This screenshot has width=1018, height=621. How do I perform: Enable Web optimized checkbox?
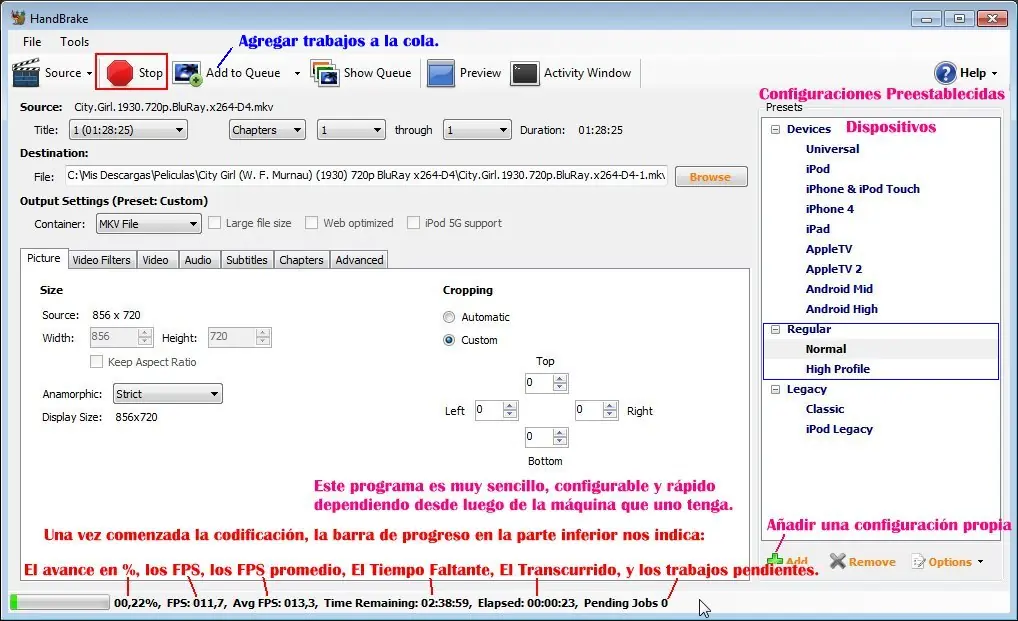click(312, 223)
